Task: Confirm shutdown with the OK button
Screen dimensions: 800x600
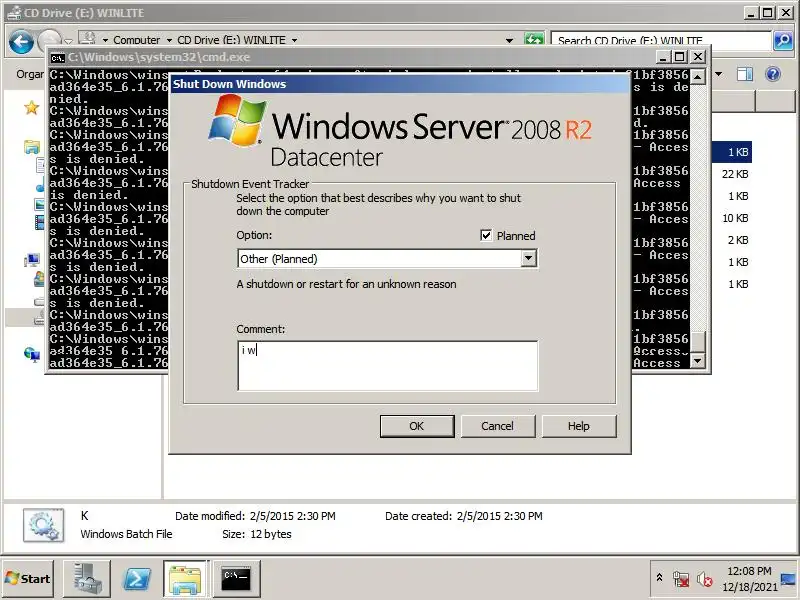Action: point(417,426)
